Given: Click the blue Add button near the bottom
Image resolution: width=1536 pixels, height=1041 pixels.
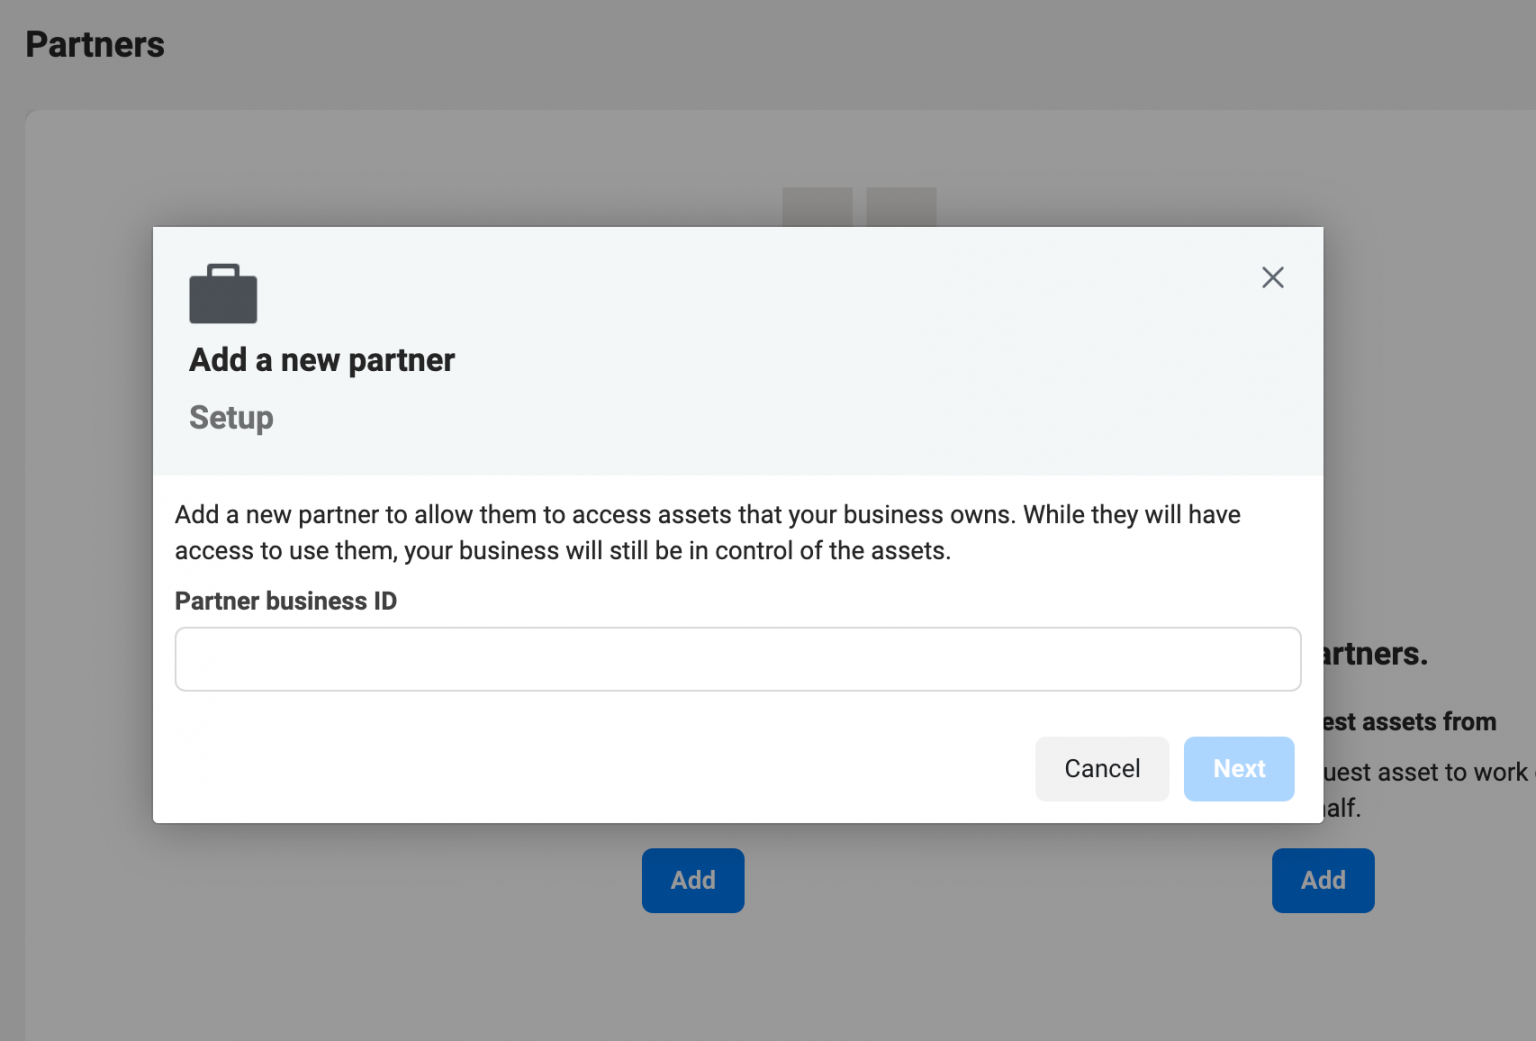Looking at the screenshot, I should coord(692,880).
